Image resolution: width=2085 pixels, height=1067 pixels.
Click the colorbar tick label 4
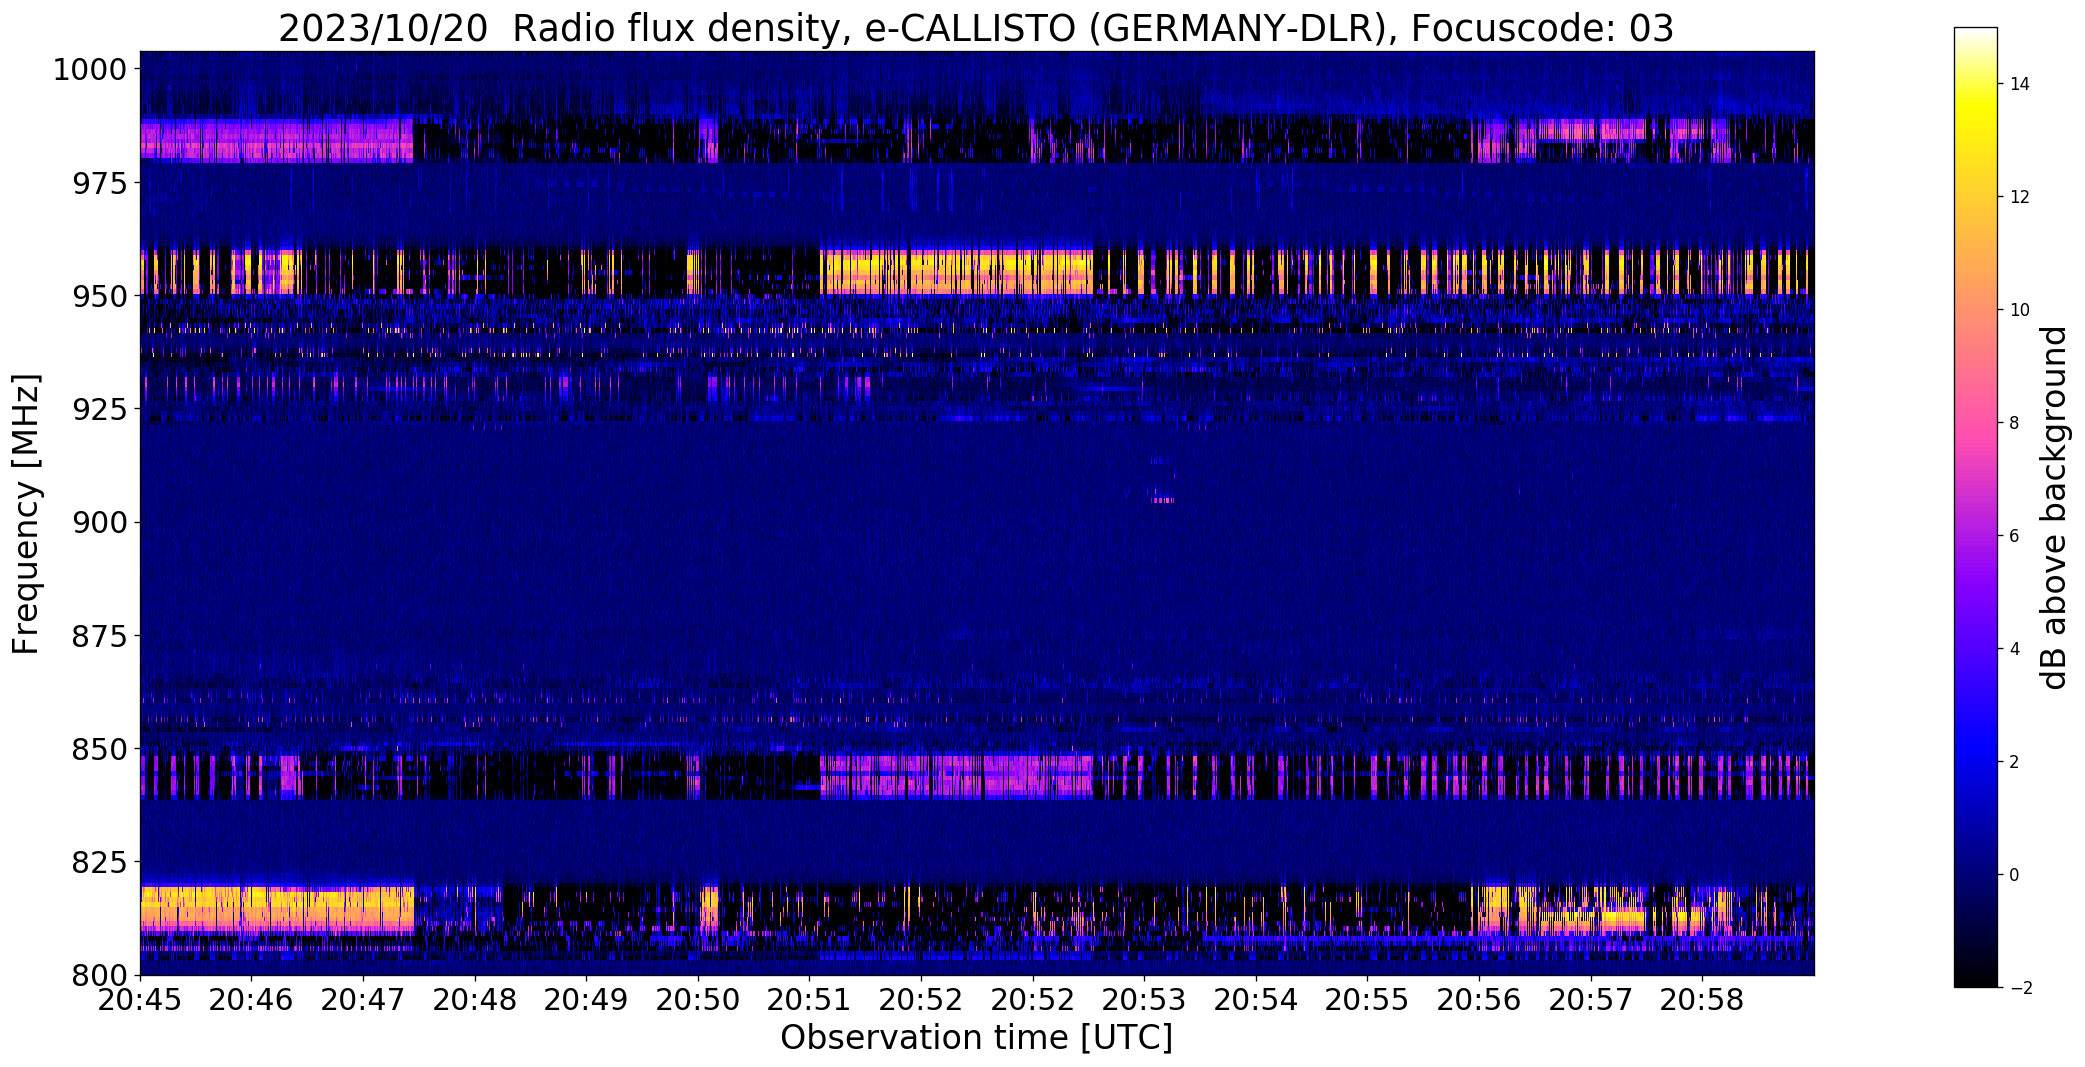2015,649
